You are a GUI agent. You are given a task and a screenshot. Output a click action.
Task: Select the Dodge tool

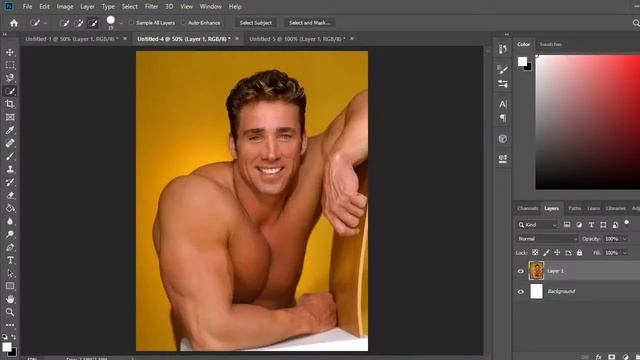point(10,234)
